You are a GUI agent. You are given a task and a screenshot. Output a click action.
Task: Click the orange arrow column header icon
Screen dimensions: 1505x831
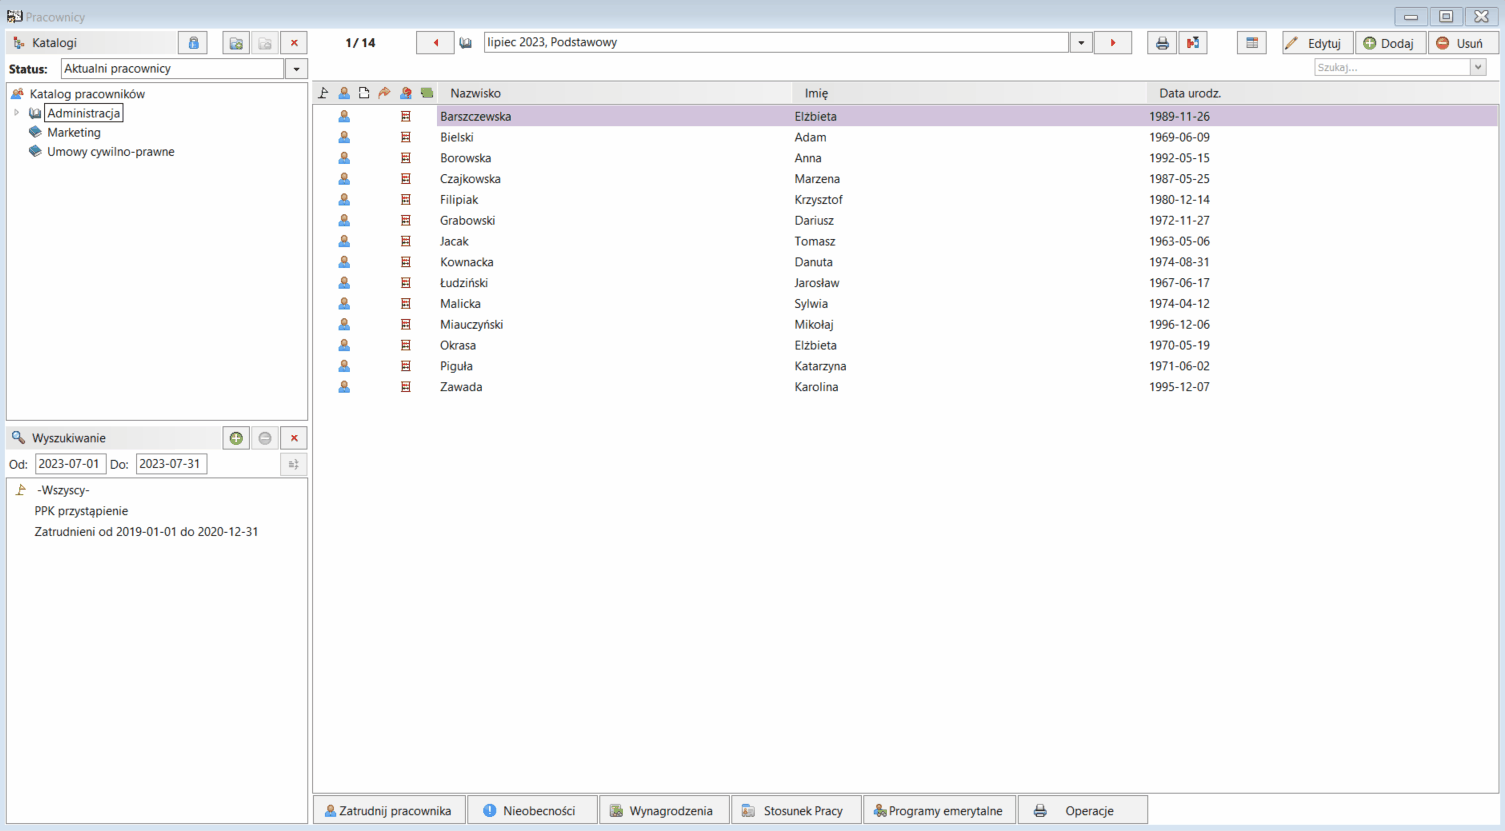(384, 93)
